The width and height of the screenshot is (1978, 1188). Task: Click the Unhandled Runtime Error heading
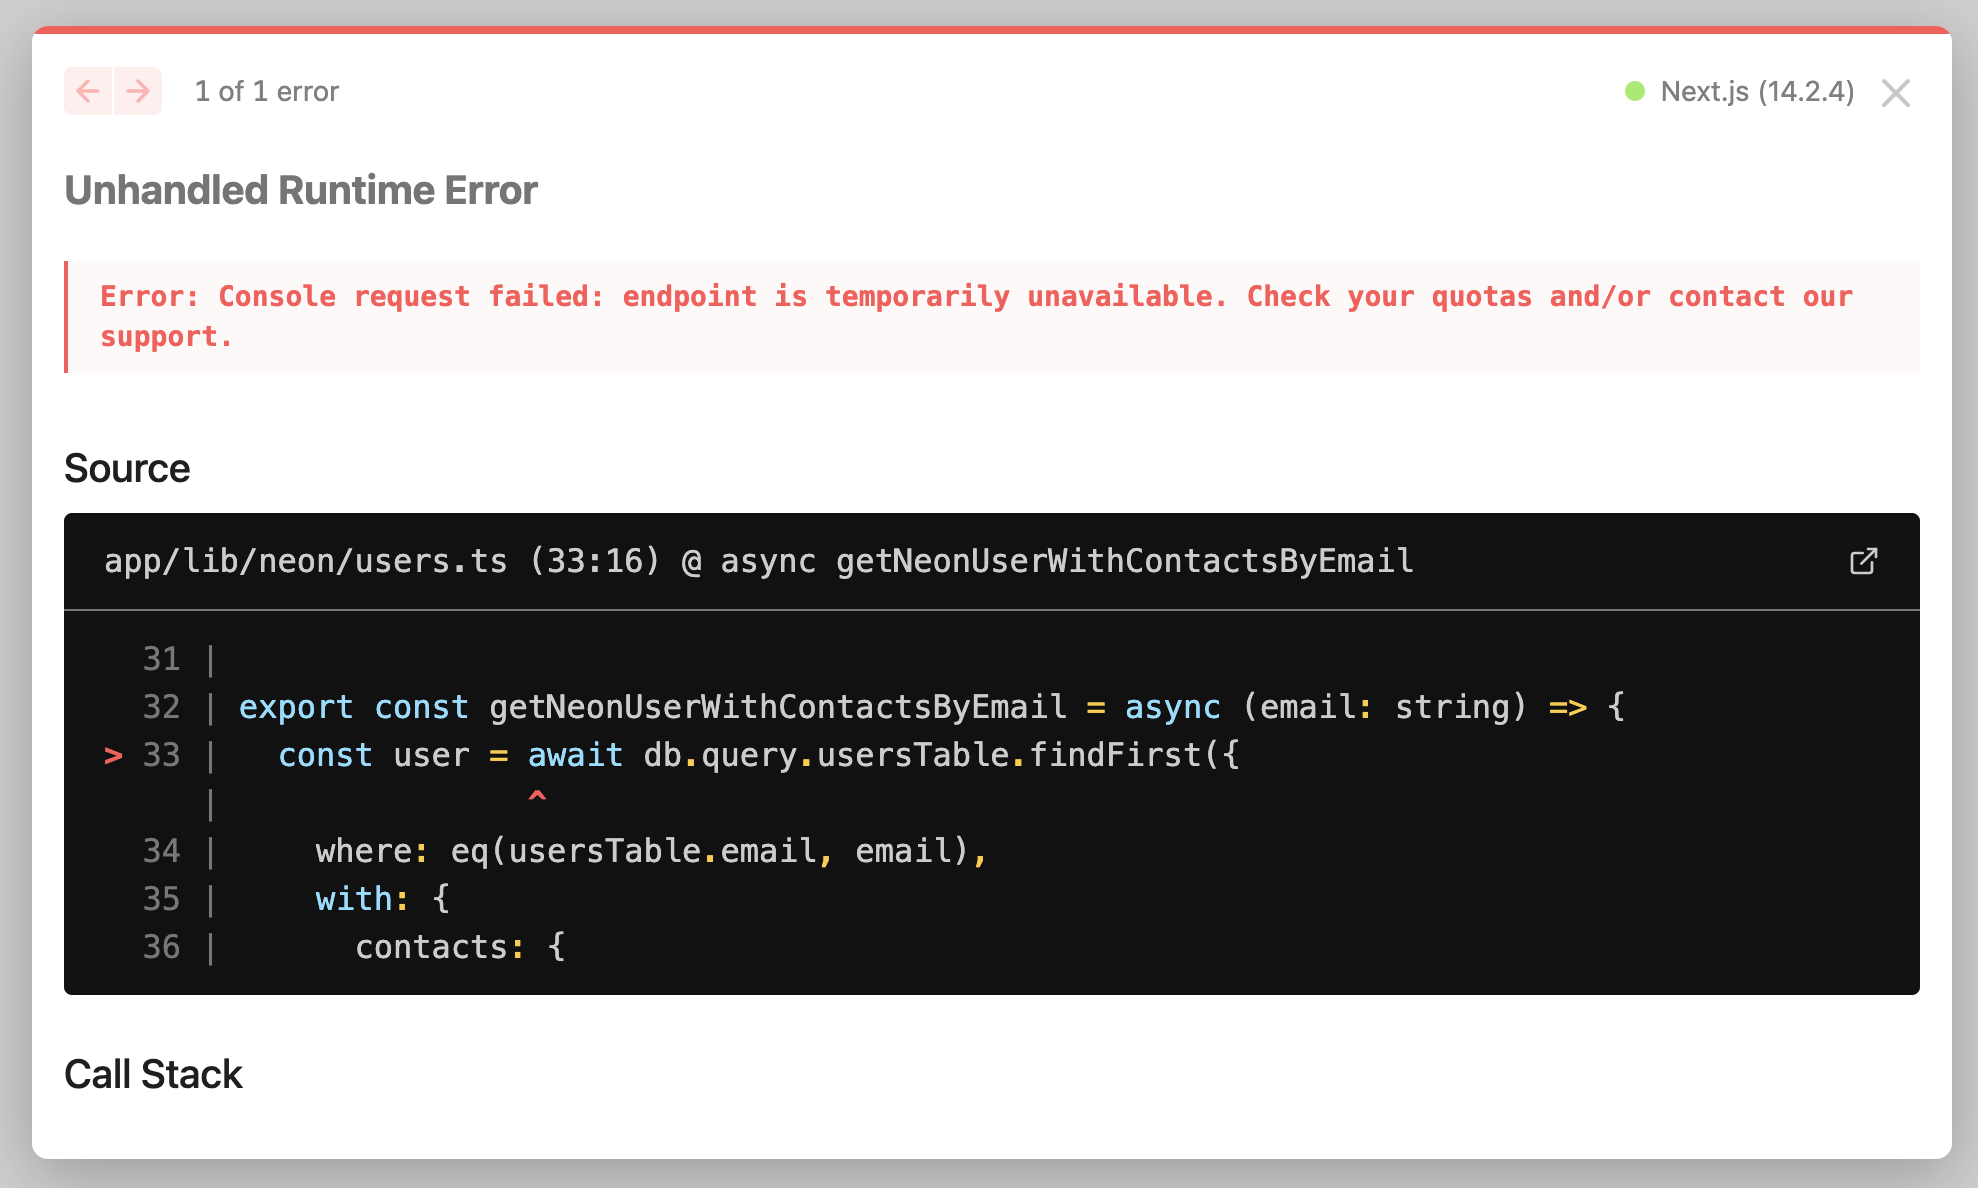coord(301,190)
